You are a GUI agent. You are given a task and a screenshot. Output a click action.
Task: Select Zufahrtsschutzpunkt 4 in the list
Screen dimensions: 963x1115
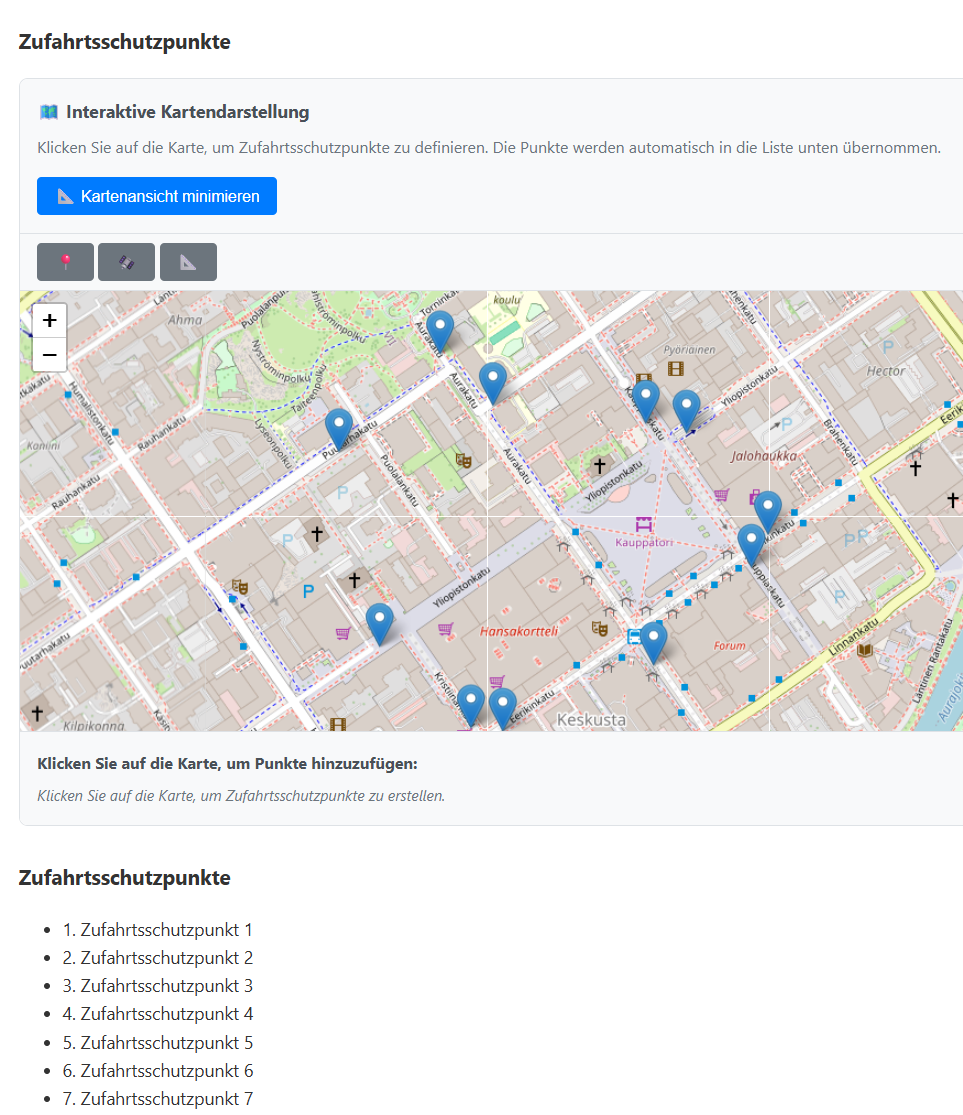click(166, 1014)
